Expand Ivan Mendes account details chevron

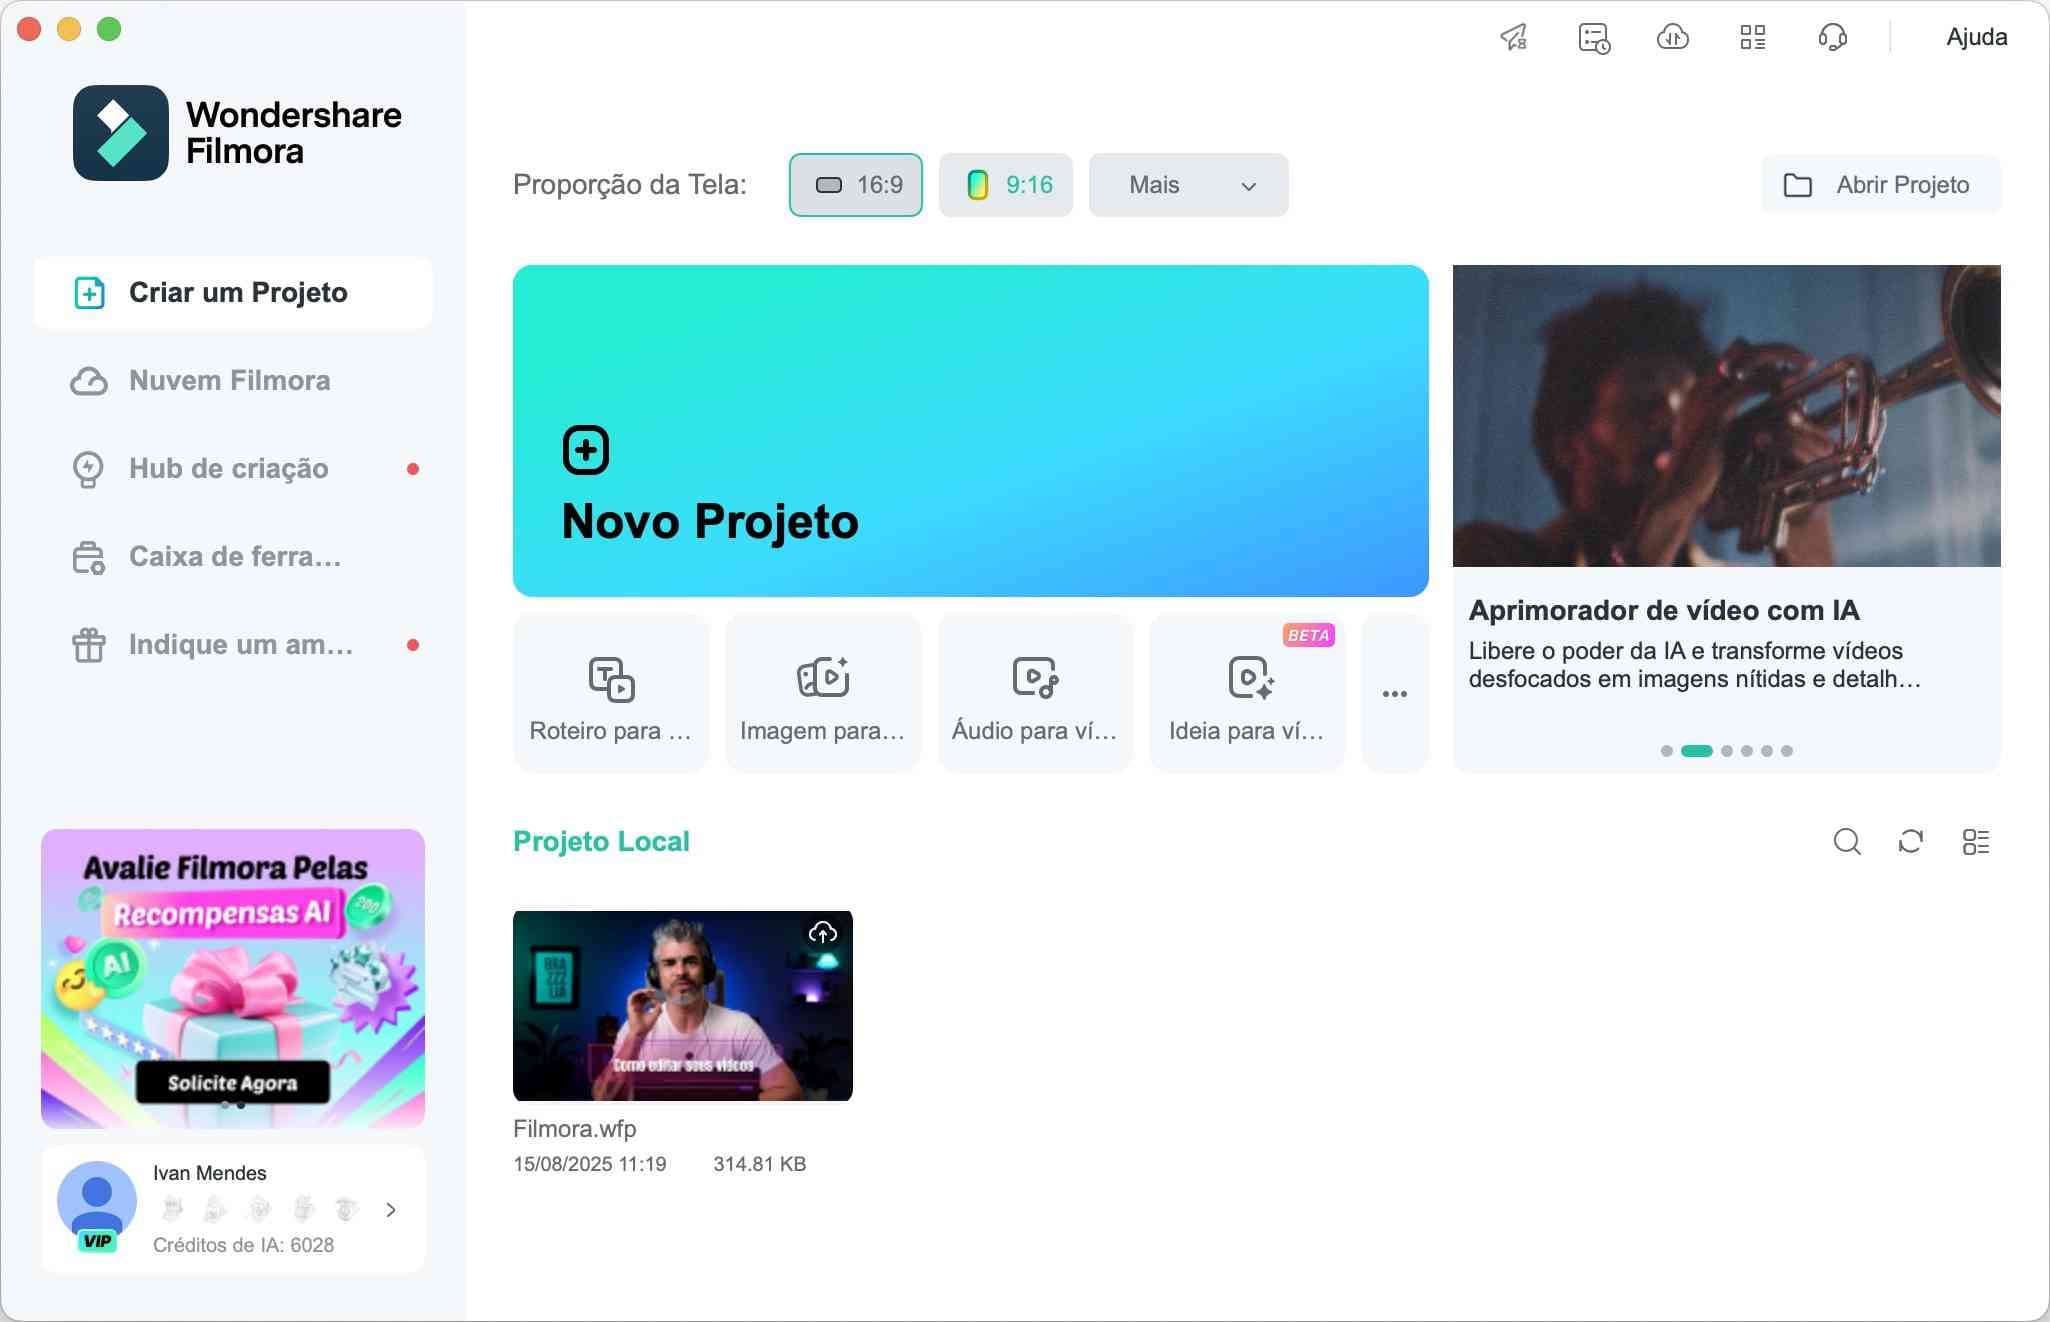click(x=390, y=1210)
